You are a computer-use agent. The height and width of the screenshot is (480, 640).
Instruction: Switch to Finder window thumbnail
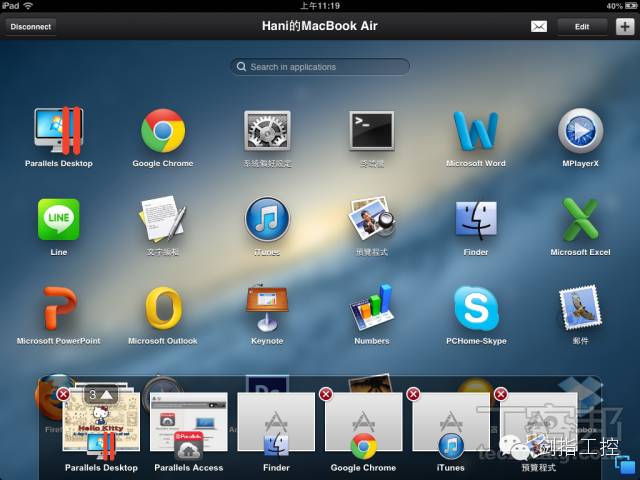click(x=276, y=422)
